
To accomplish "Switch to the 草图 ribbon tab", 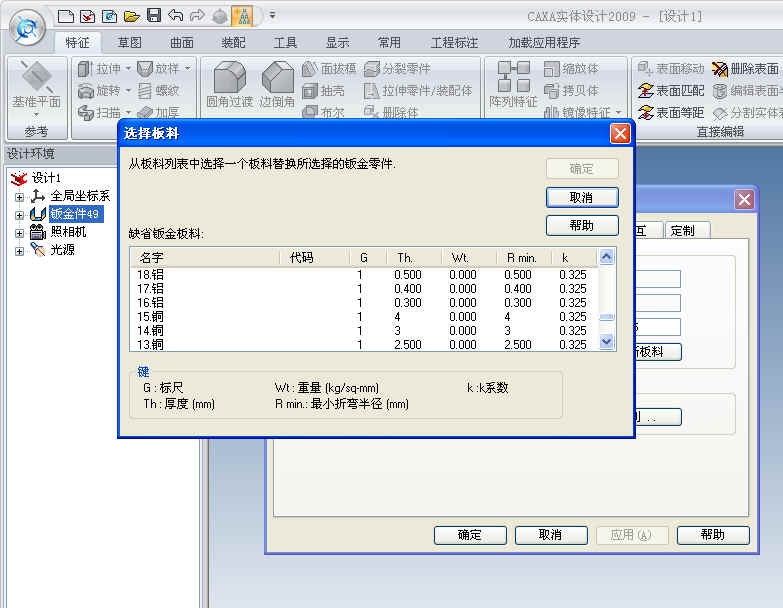I will click(130, 43).
